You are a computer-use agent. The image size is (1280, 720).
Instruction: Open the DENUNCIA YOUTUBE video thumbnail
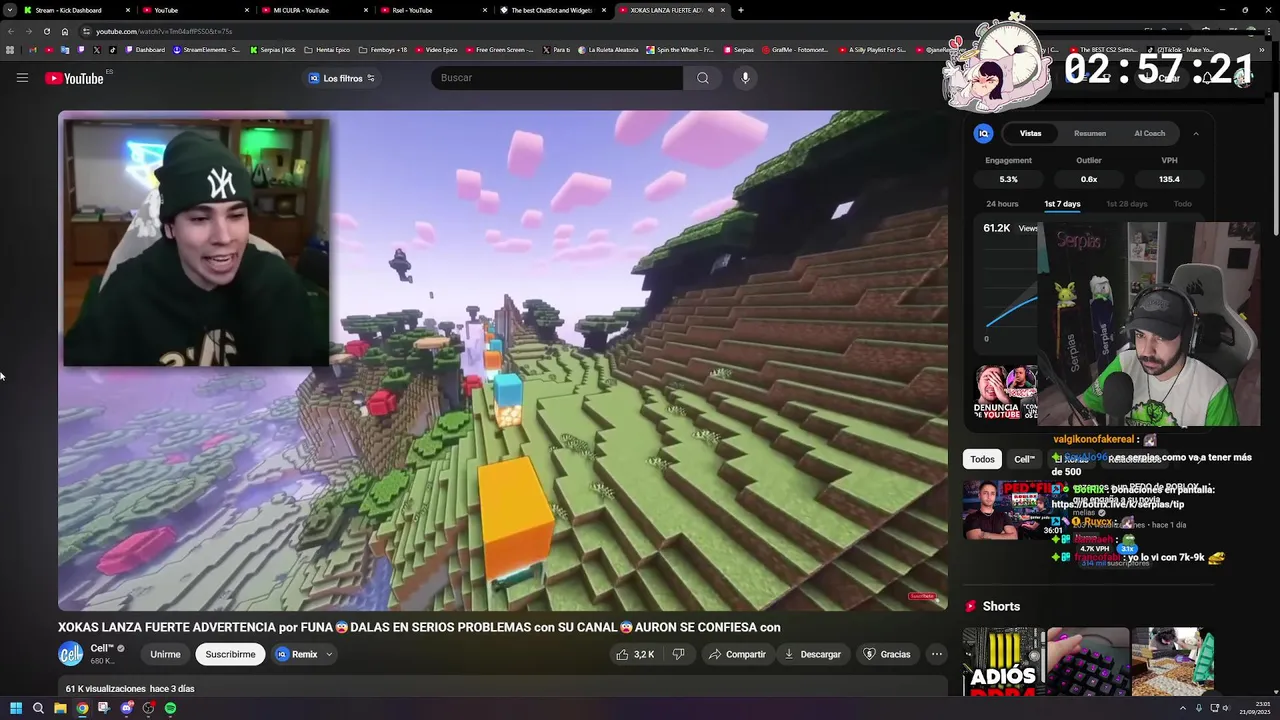coord(1006,392)
